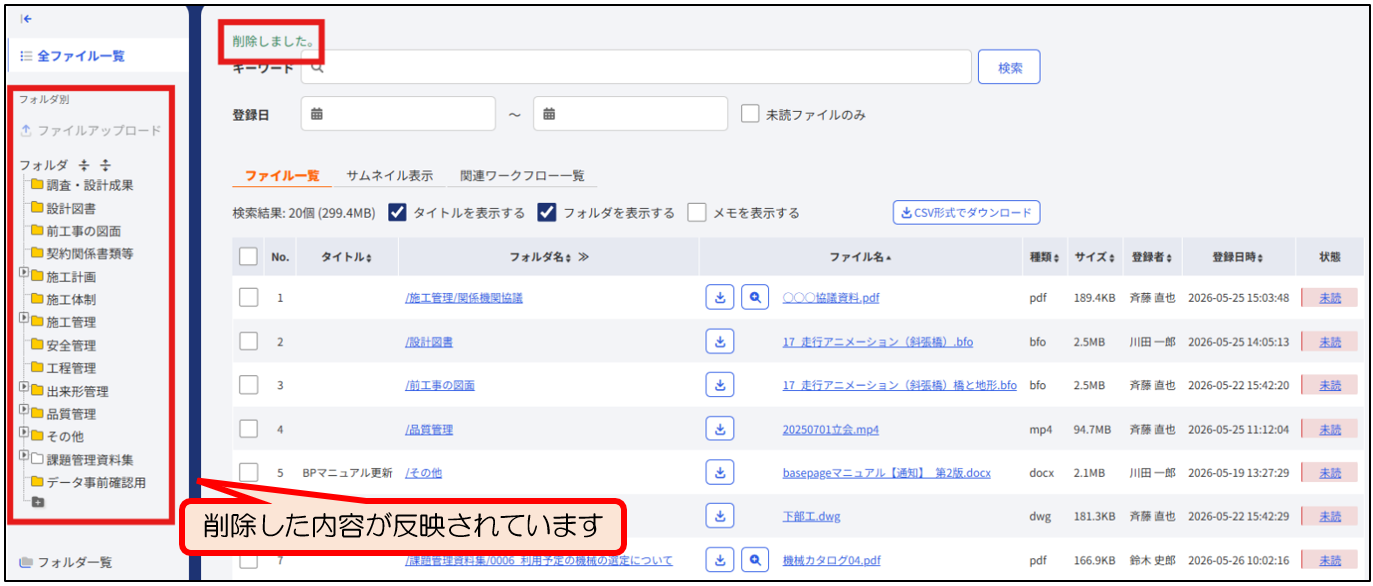Image resolution: width=1373 pixels, height=586 pixels.
Task: Download ○○○協議資料.pdf via its download icon
Action: tap(719, 297)
